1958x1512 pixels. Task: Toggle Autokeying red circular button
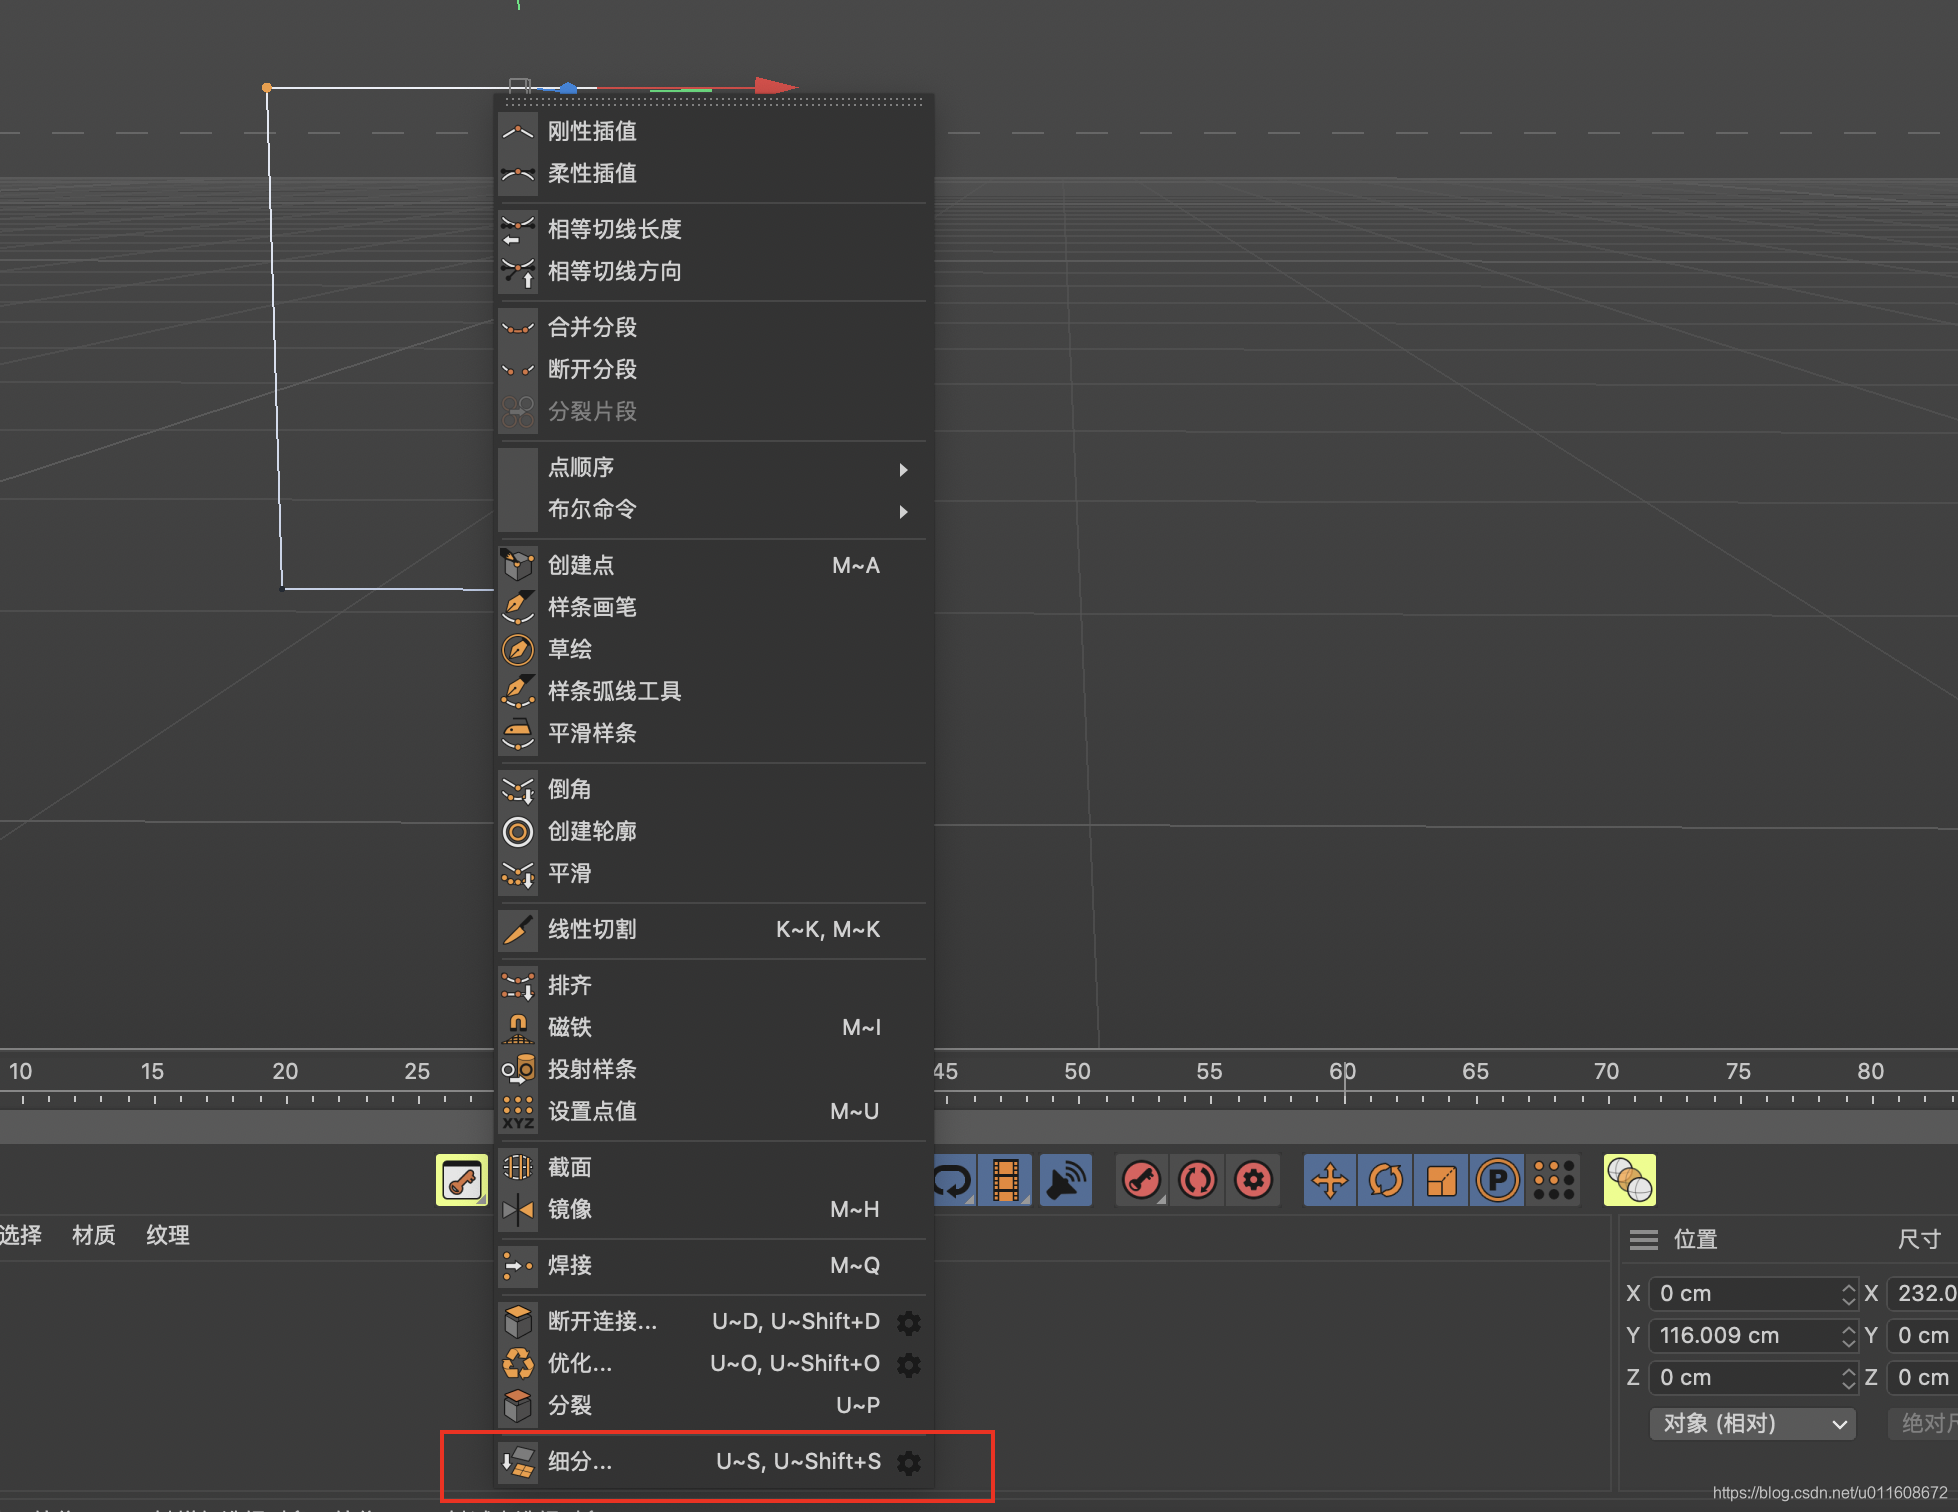click(1197, 1181)
